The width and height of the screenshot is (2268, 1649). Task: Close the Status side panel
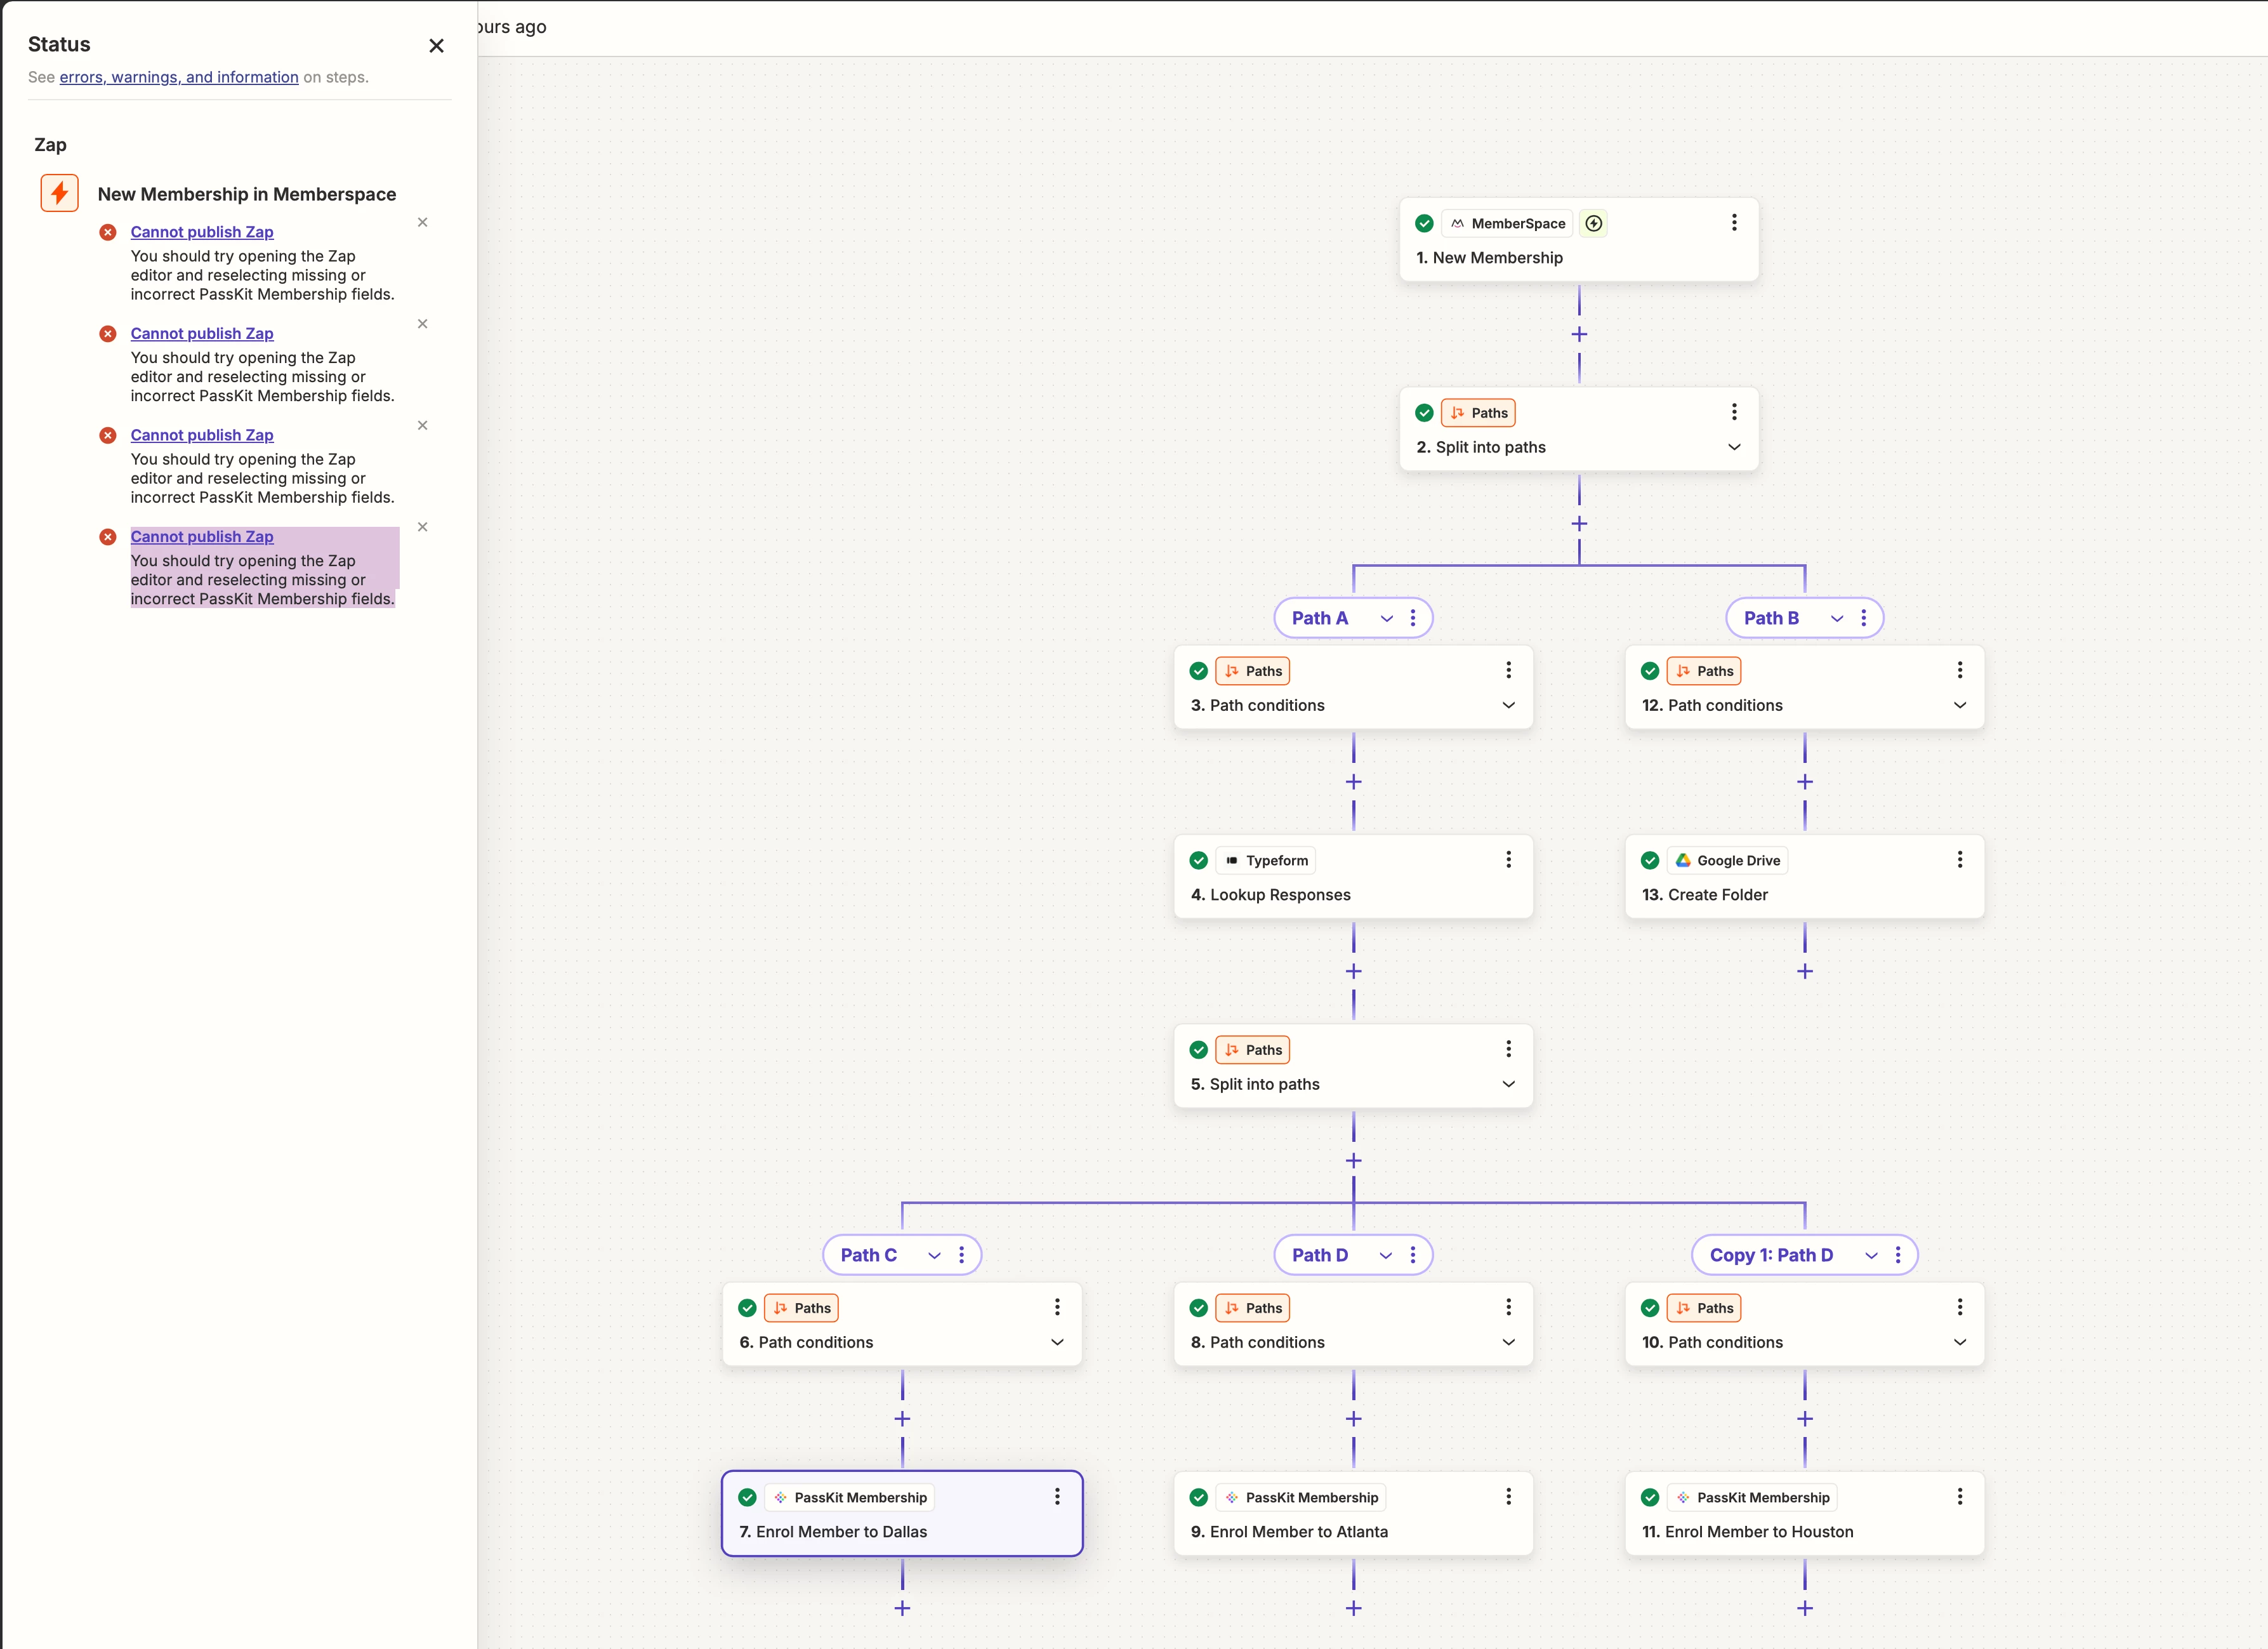click(436, 46)
